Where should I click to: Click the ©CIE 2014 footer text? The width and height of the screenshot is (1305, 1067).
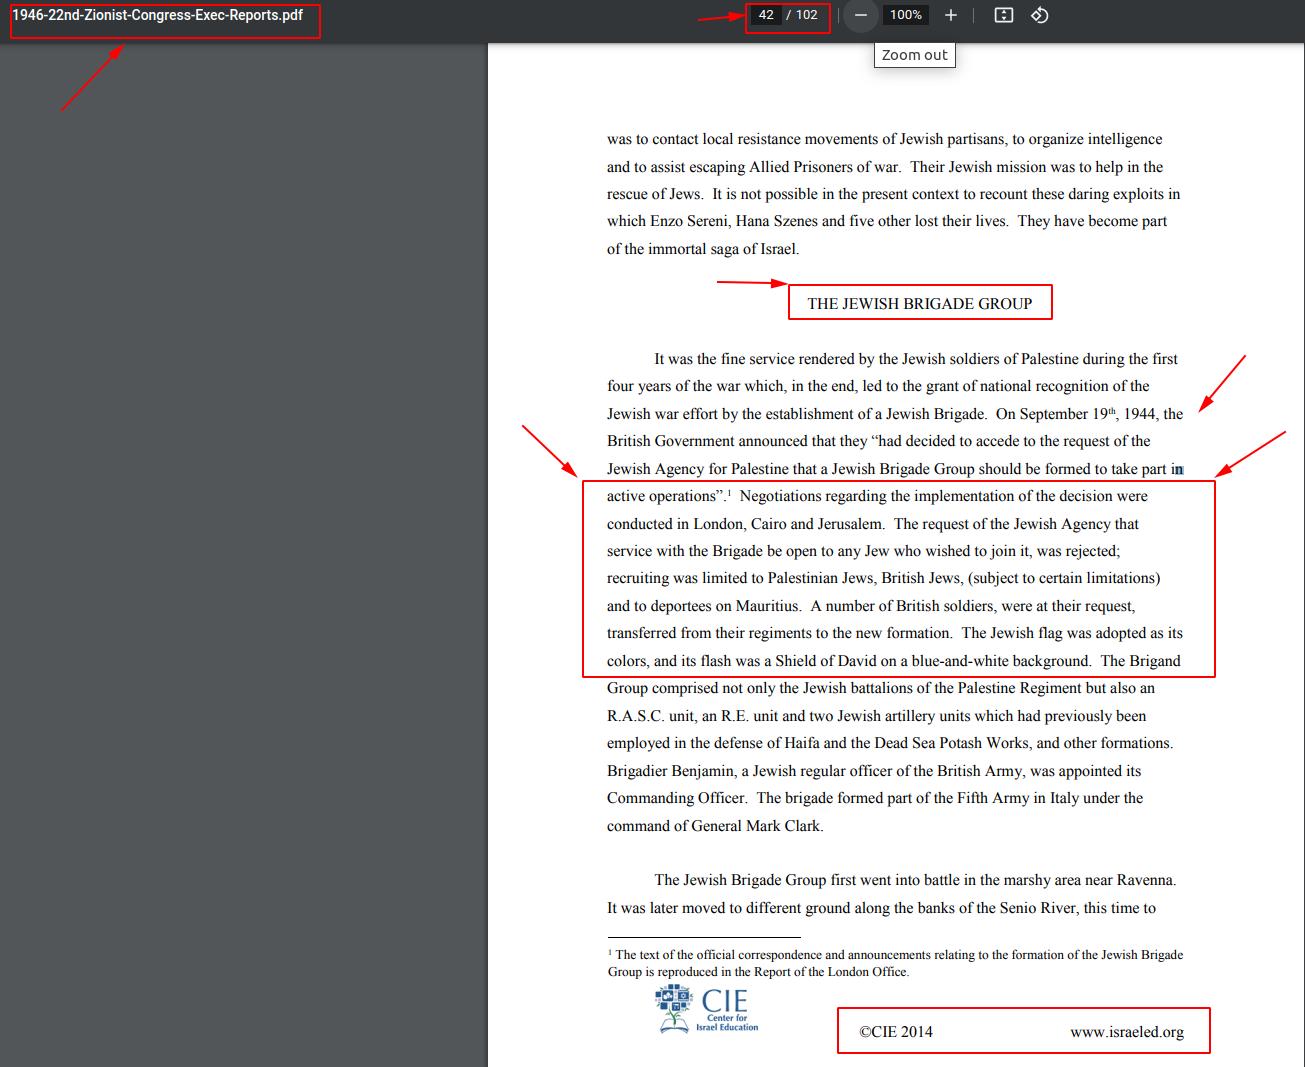[x=896, y=1032]
